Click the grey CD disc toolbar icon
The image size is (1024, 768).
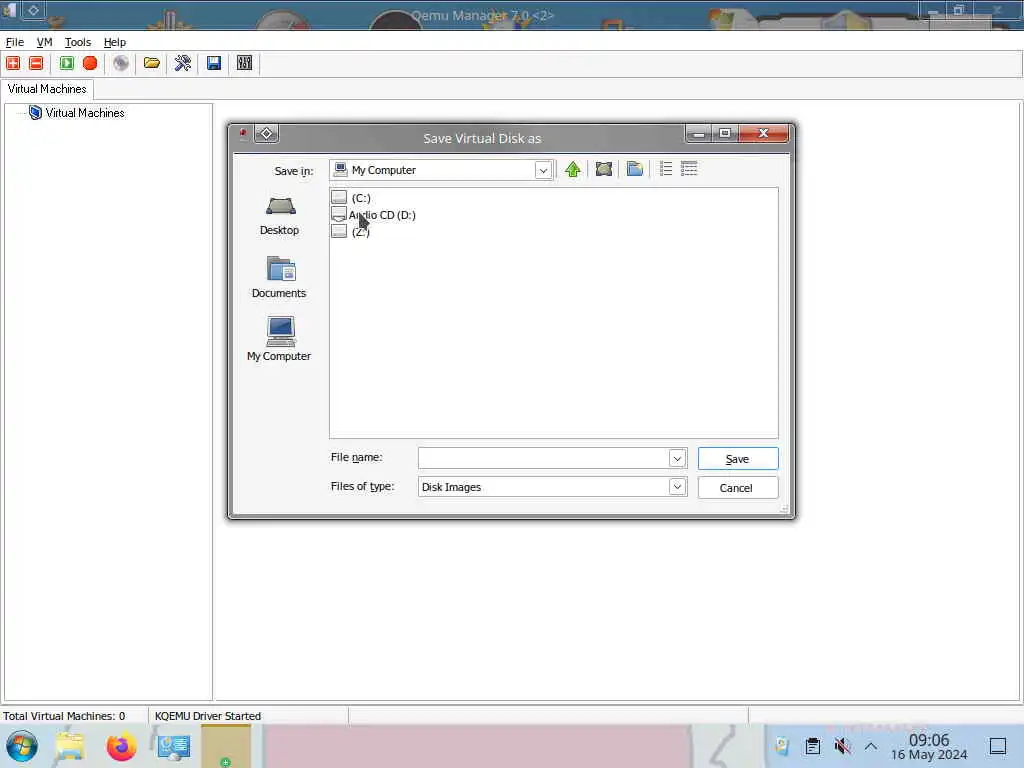[121, 63]
